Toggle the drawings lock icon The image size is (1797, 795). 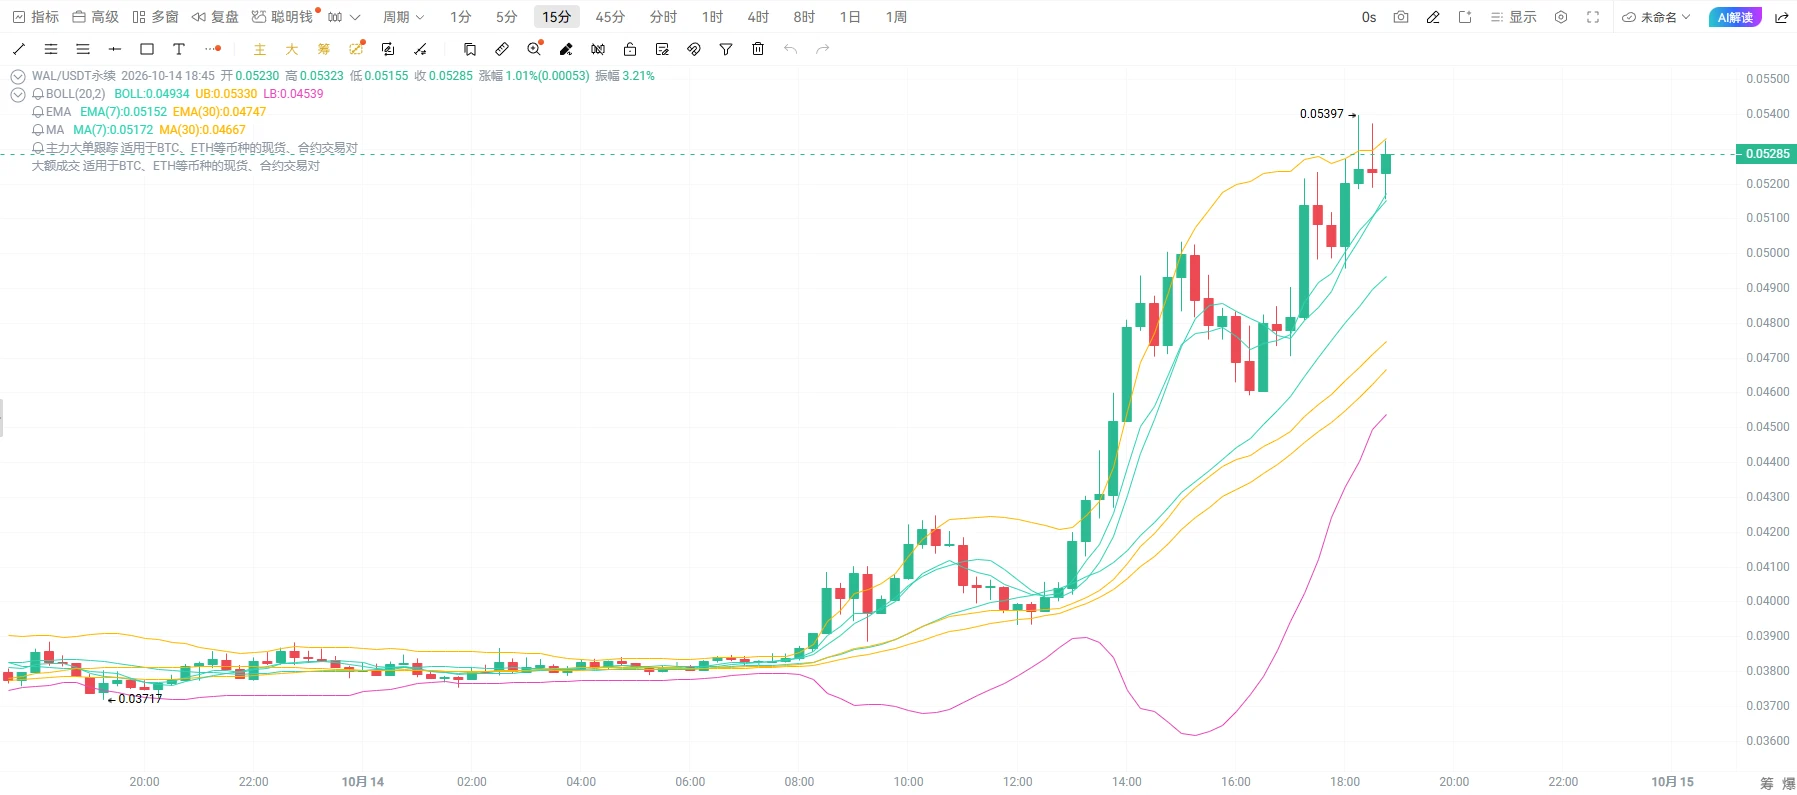point(630,49)
